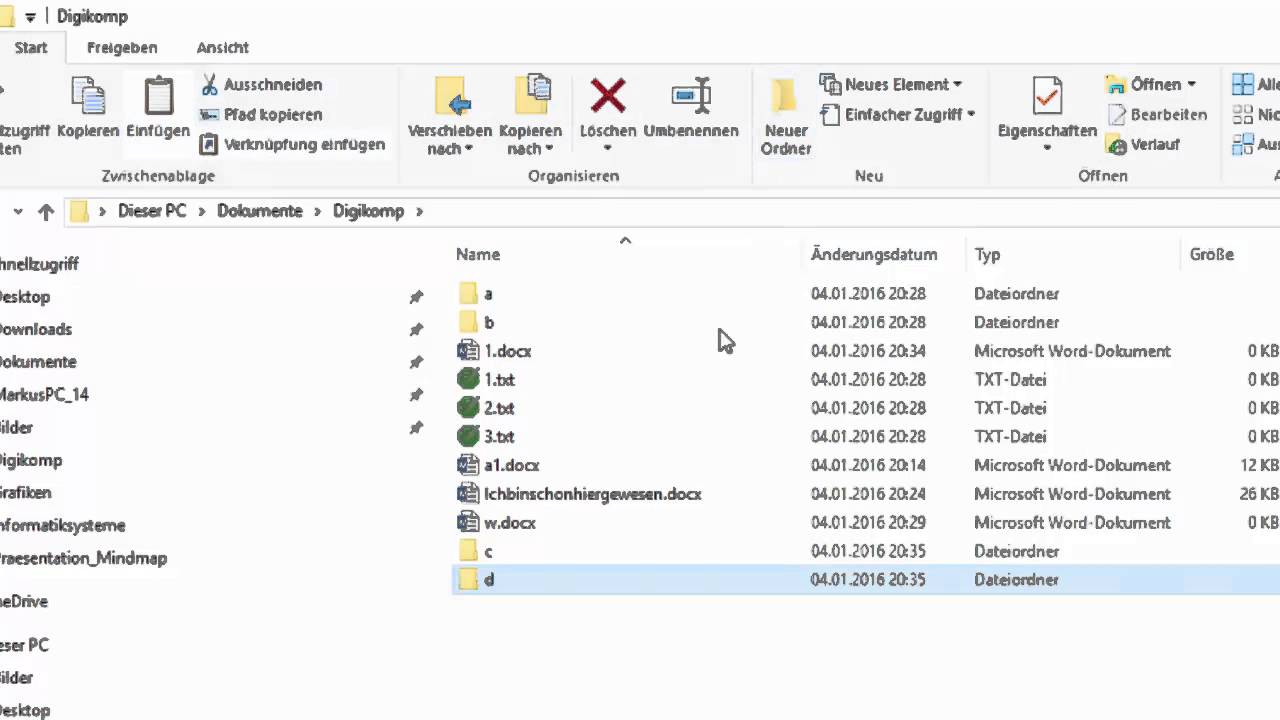
Task: Click the Kopieren icon in Zwischenablage
Action: 88,96
